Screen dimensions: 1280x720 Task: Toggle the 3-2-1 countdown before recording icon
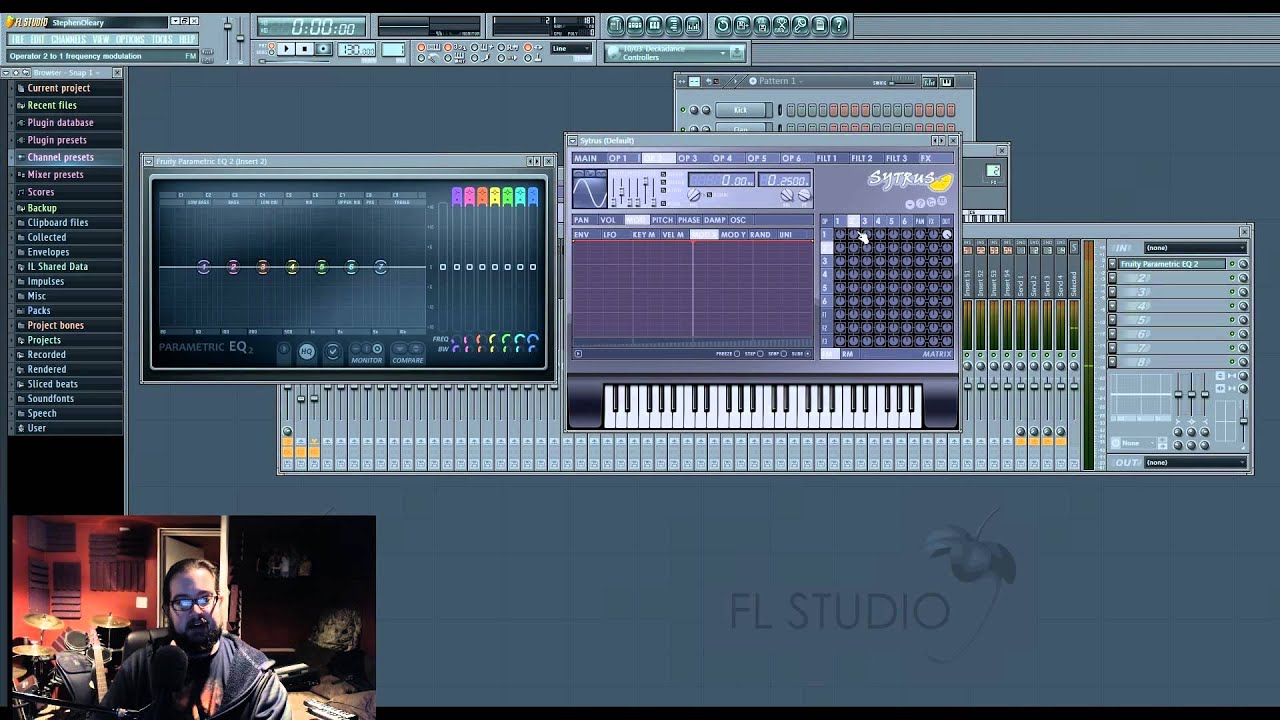pos(455,47)
